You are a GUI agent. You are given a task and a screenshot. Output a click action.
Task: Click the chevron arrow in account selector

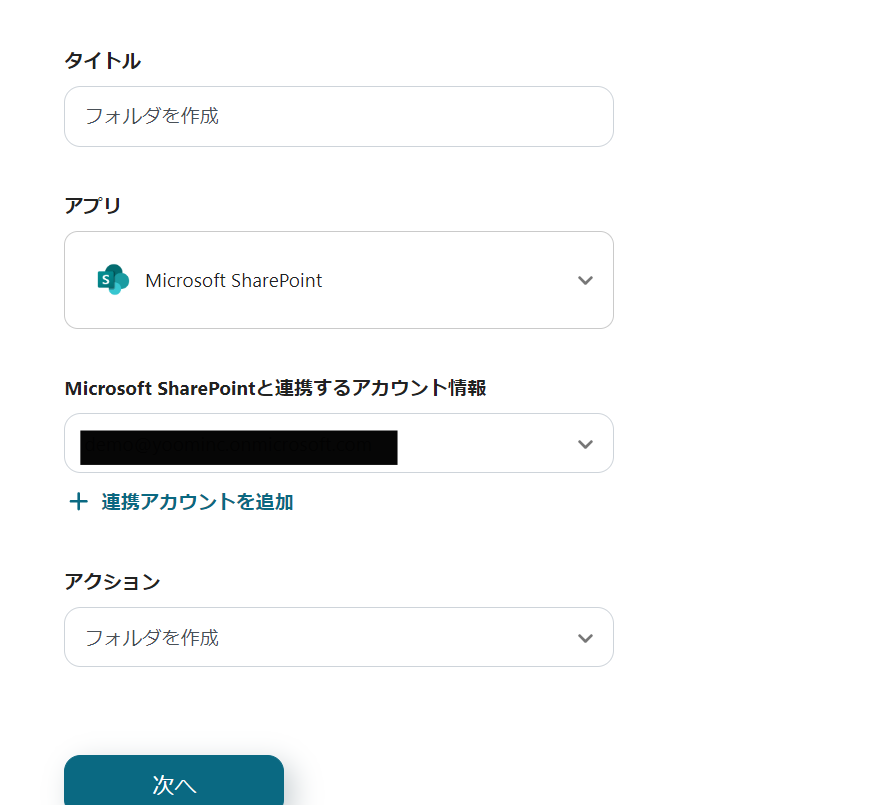[x=586, y=444]
